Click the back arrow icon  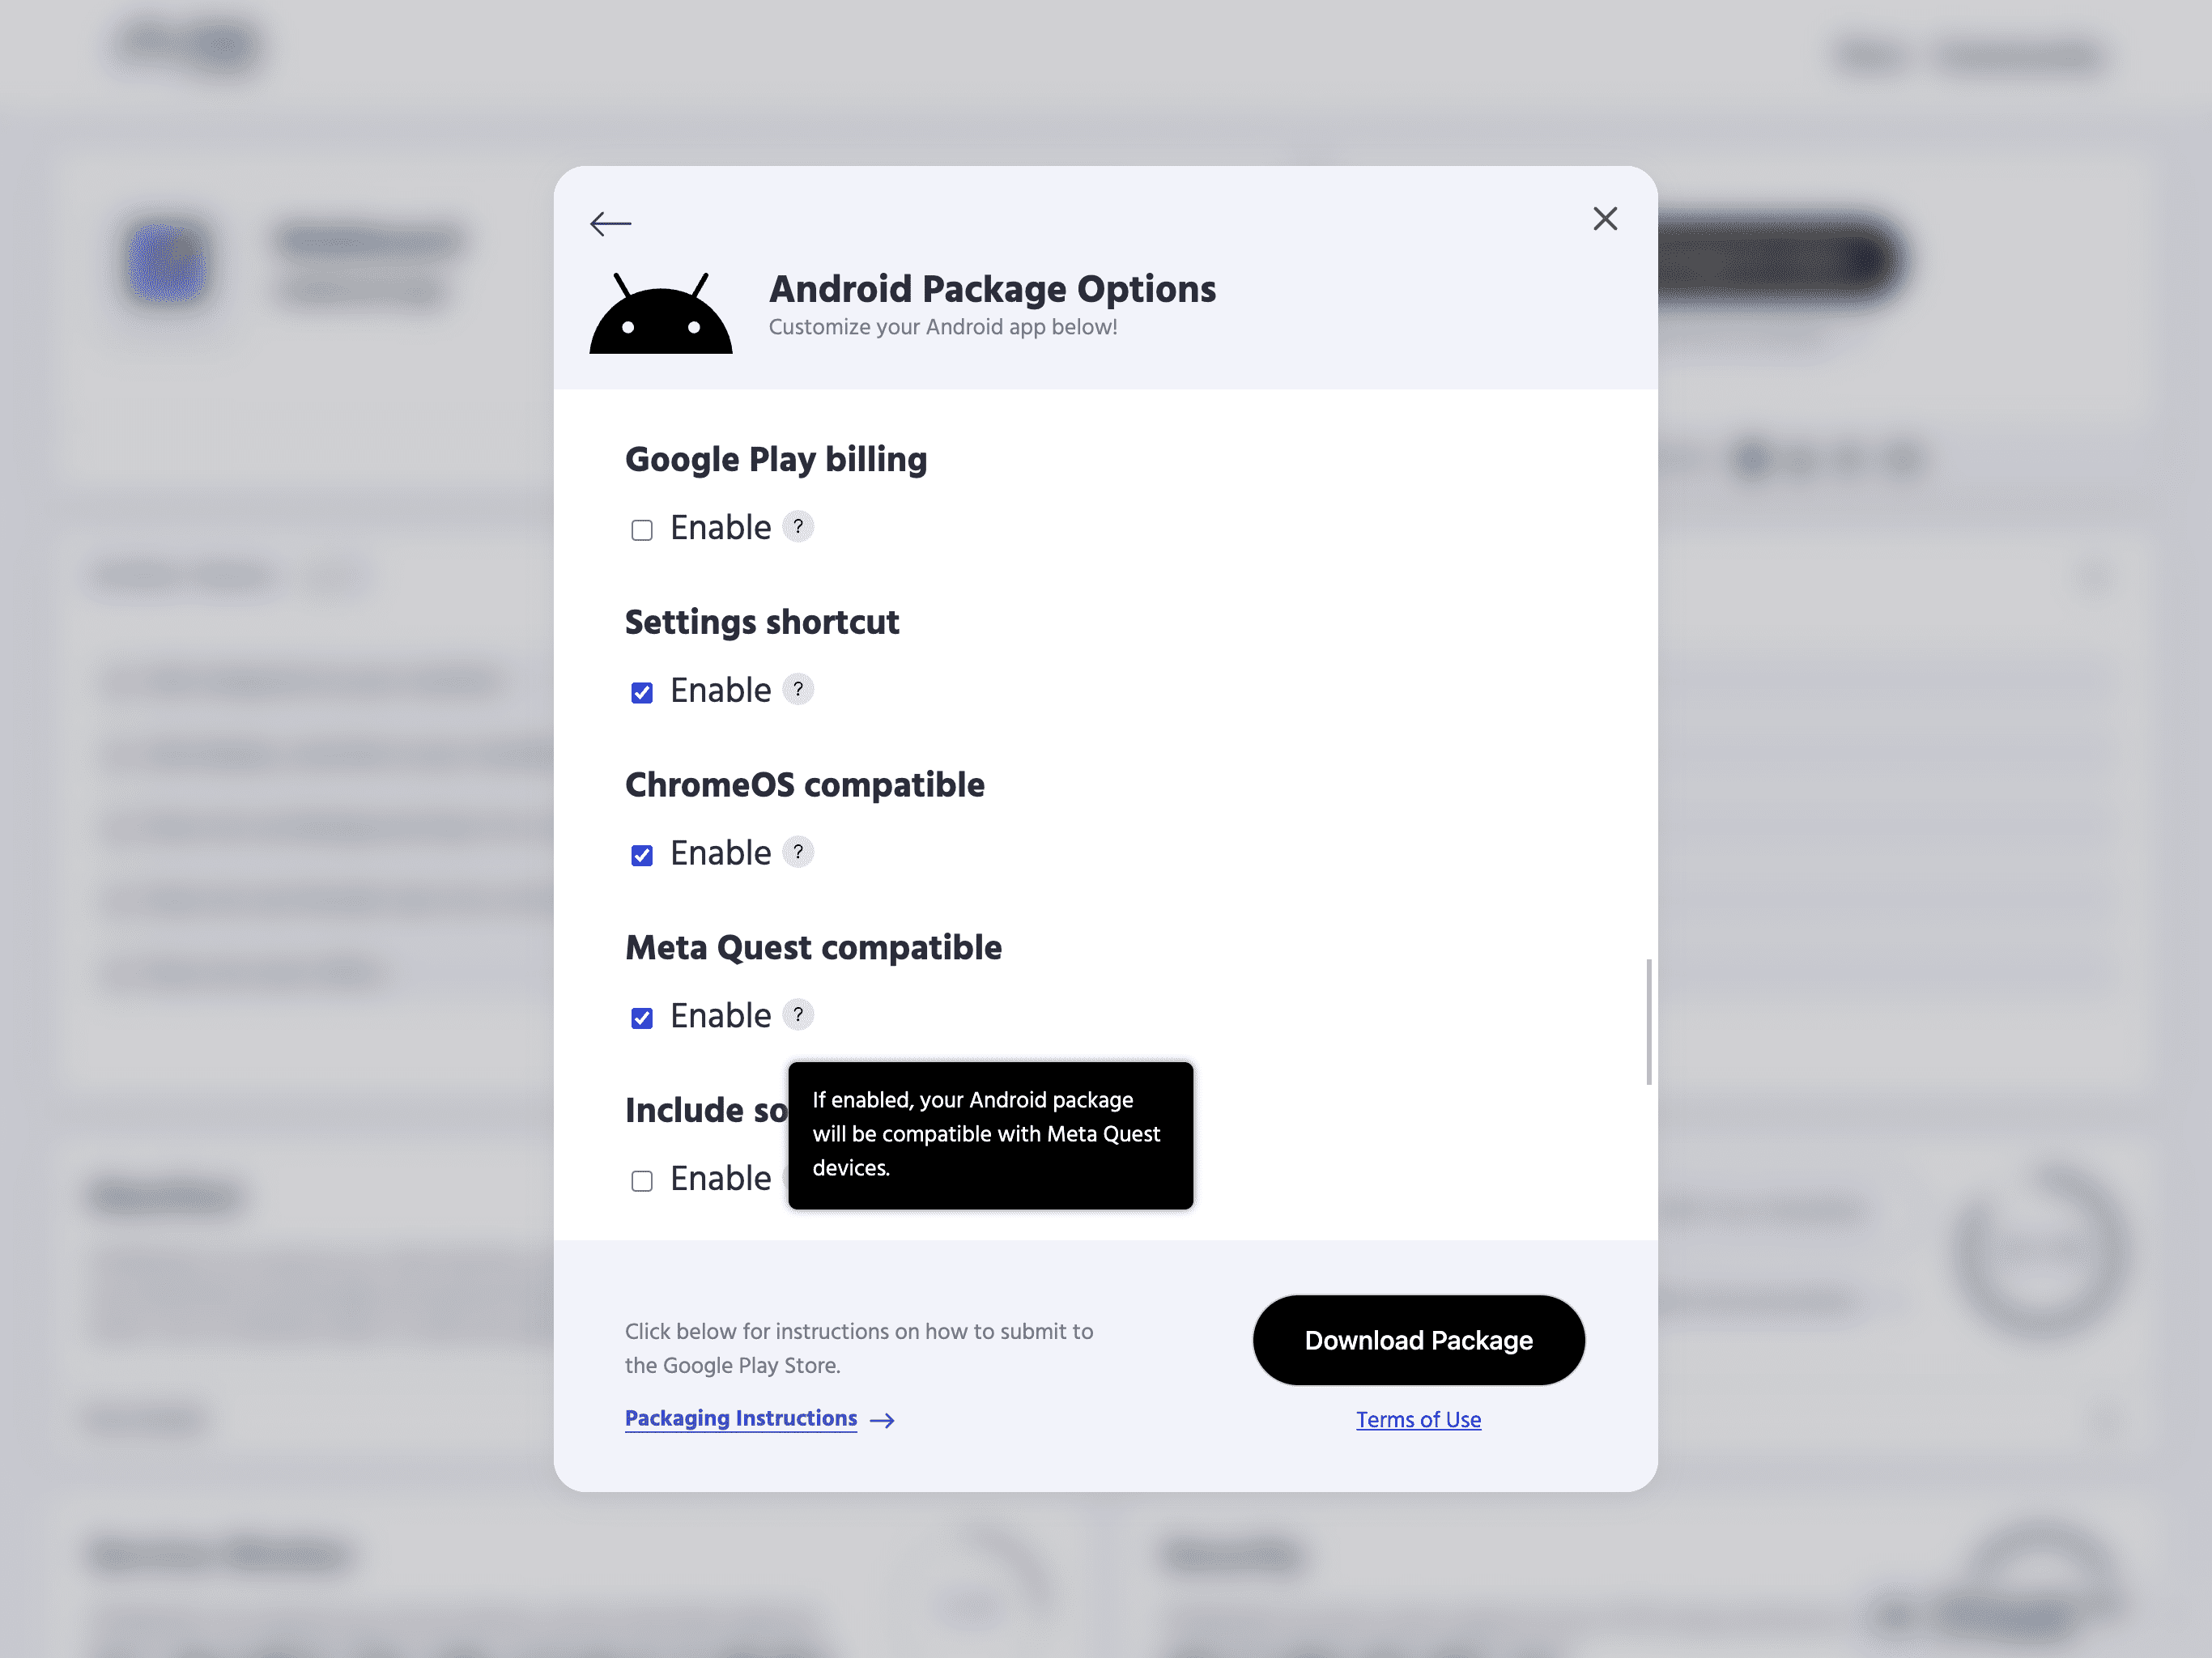click(610, 221)
